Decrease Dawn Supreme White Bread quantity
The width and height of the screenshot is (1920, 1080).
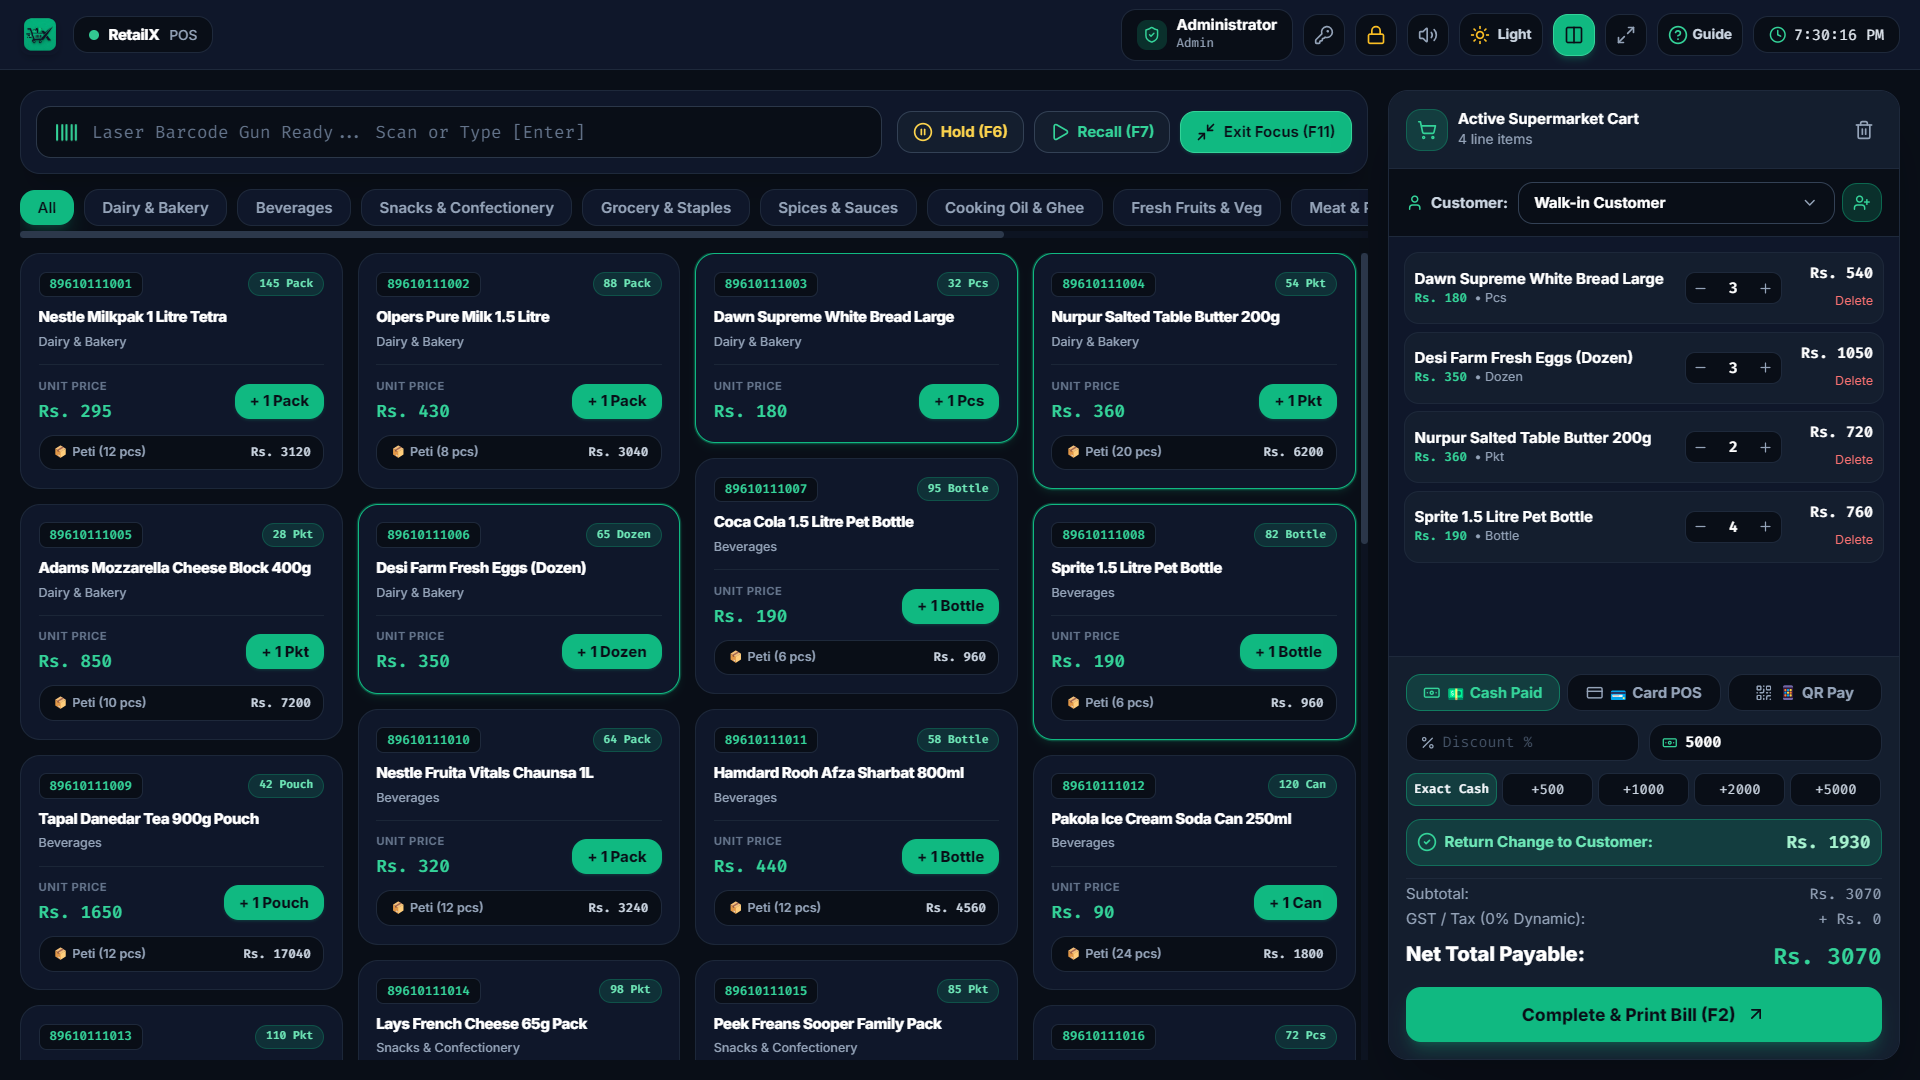pos(1701,289)
